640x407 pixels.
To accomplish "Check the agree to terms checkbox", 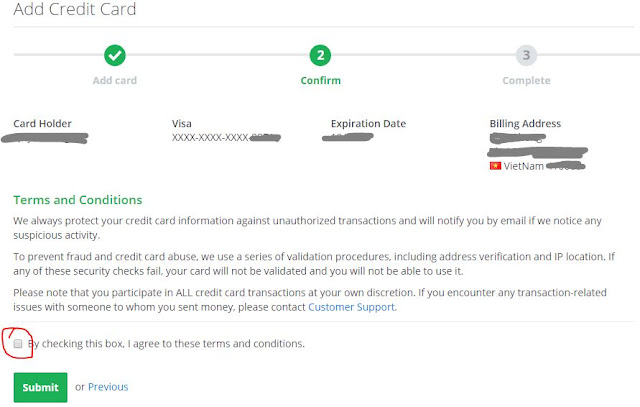I will (18, 344).
